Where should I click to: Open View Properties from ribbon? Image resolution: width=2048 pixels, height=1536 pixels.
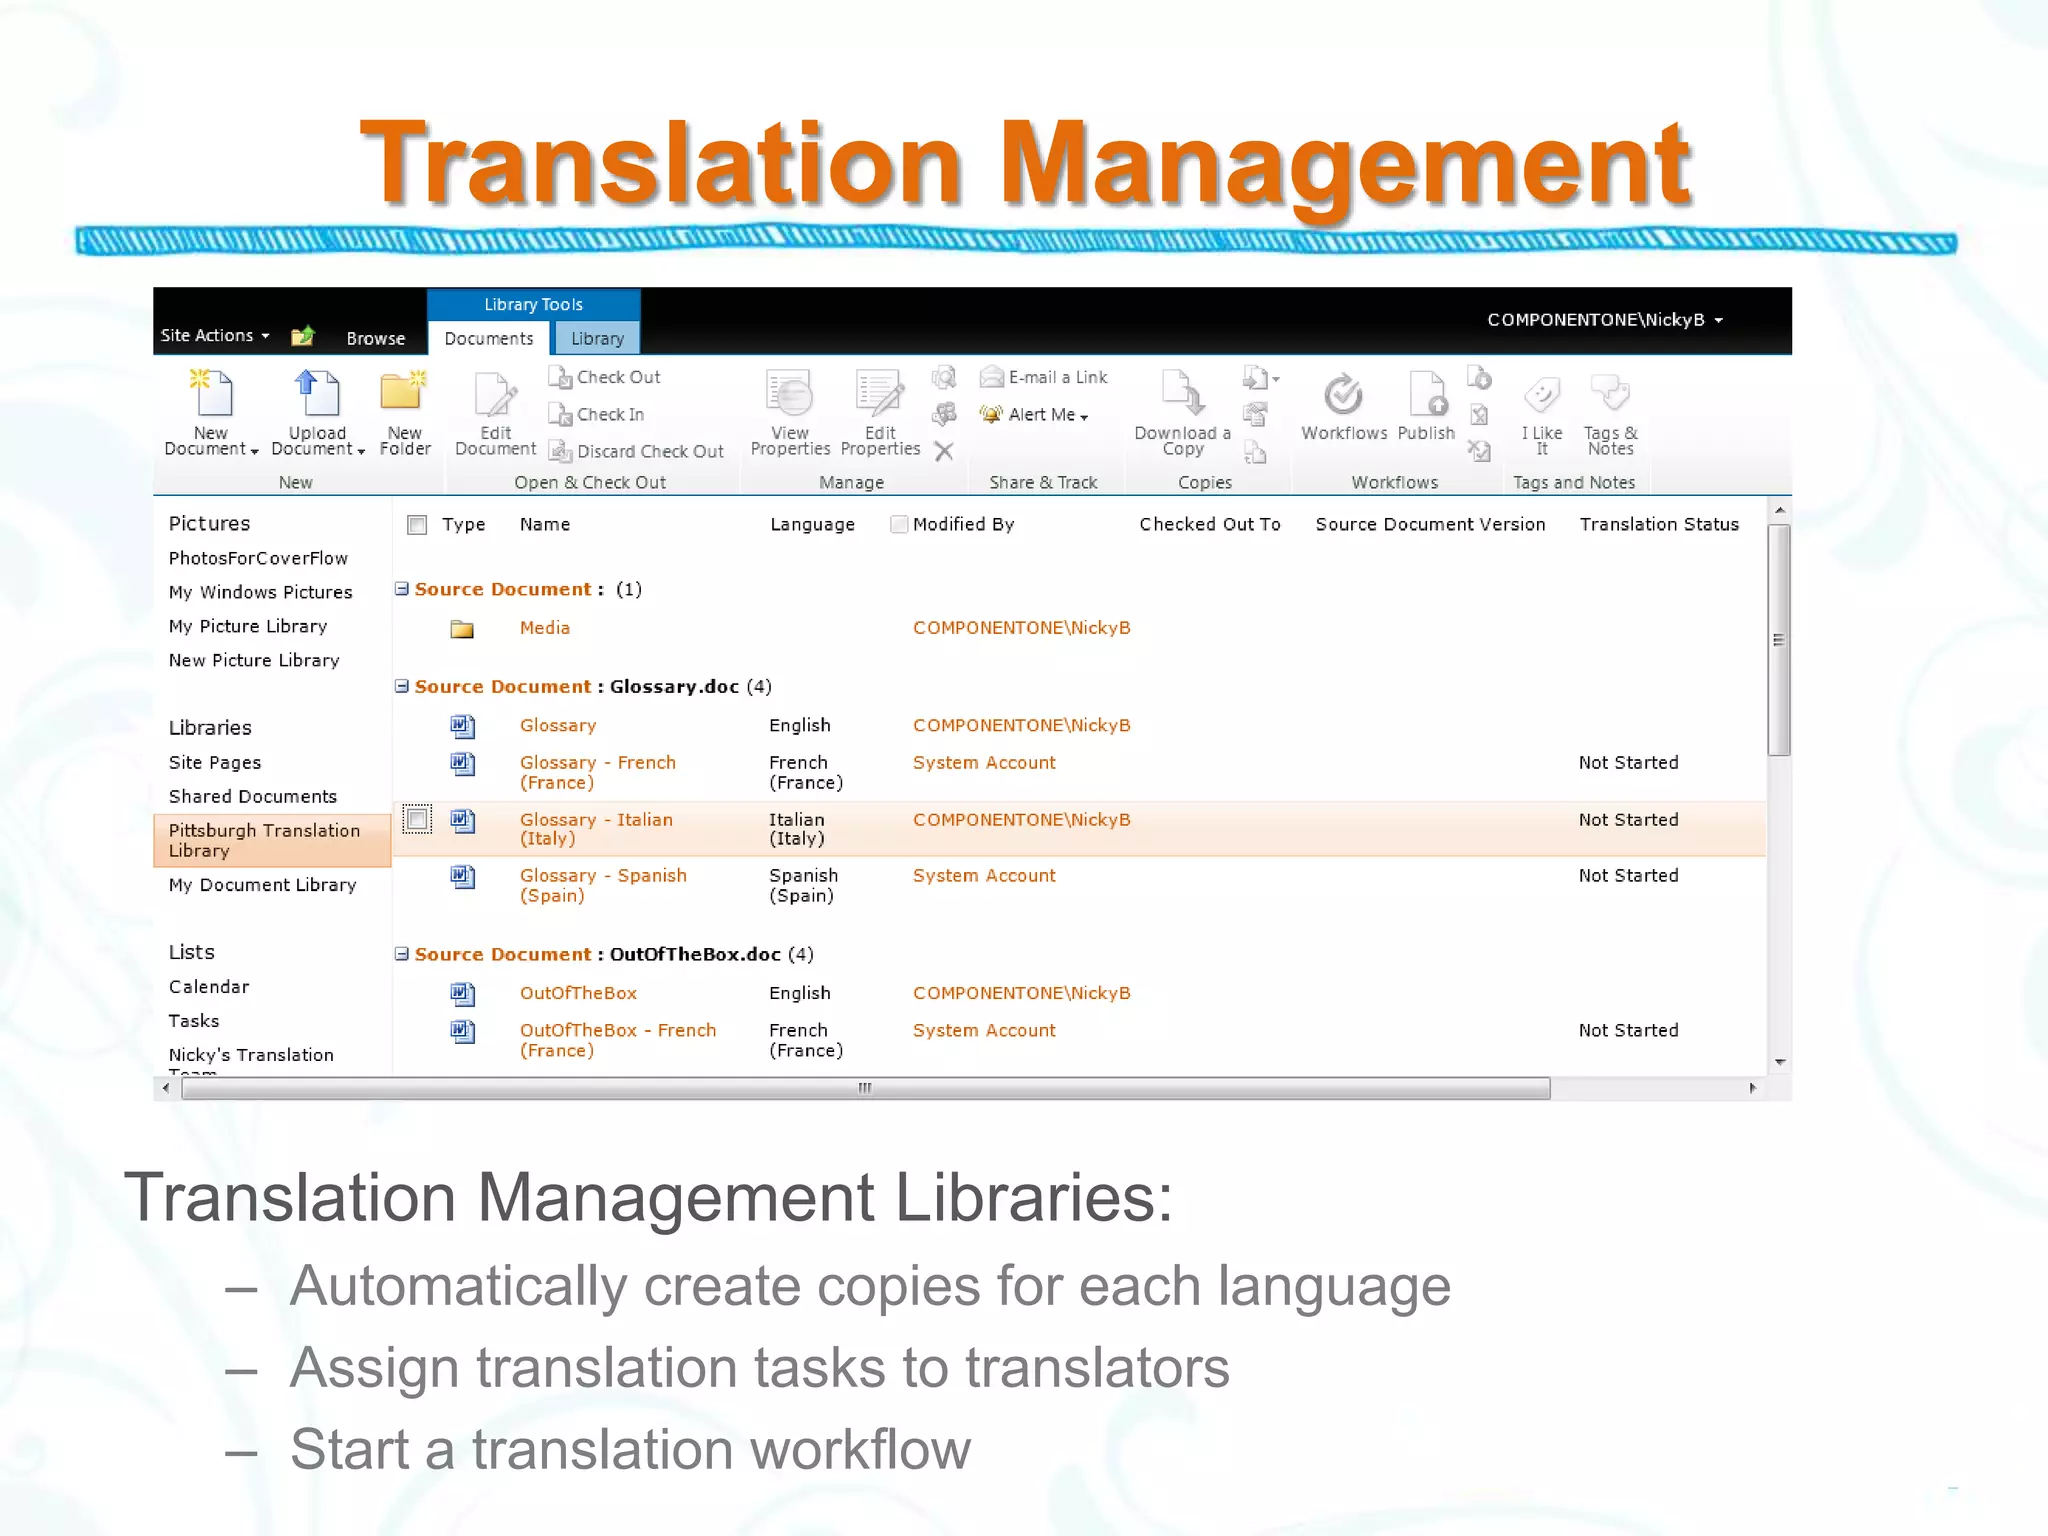[790, 413]
